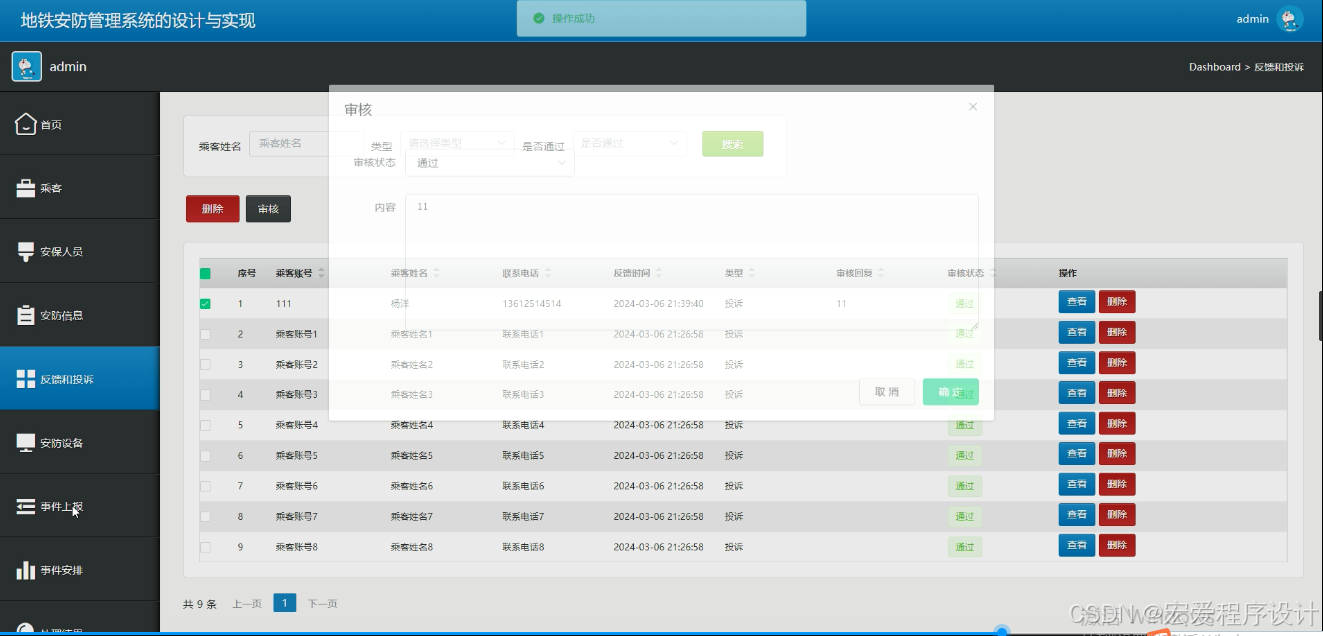Check the checkbox for 乘客账号2 row
Viewport: 1323px width, 636px height.
pos(205,365)
